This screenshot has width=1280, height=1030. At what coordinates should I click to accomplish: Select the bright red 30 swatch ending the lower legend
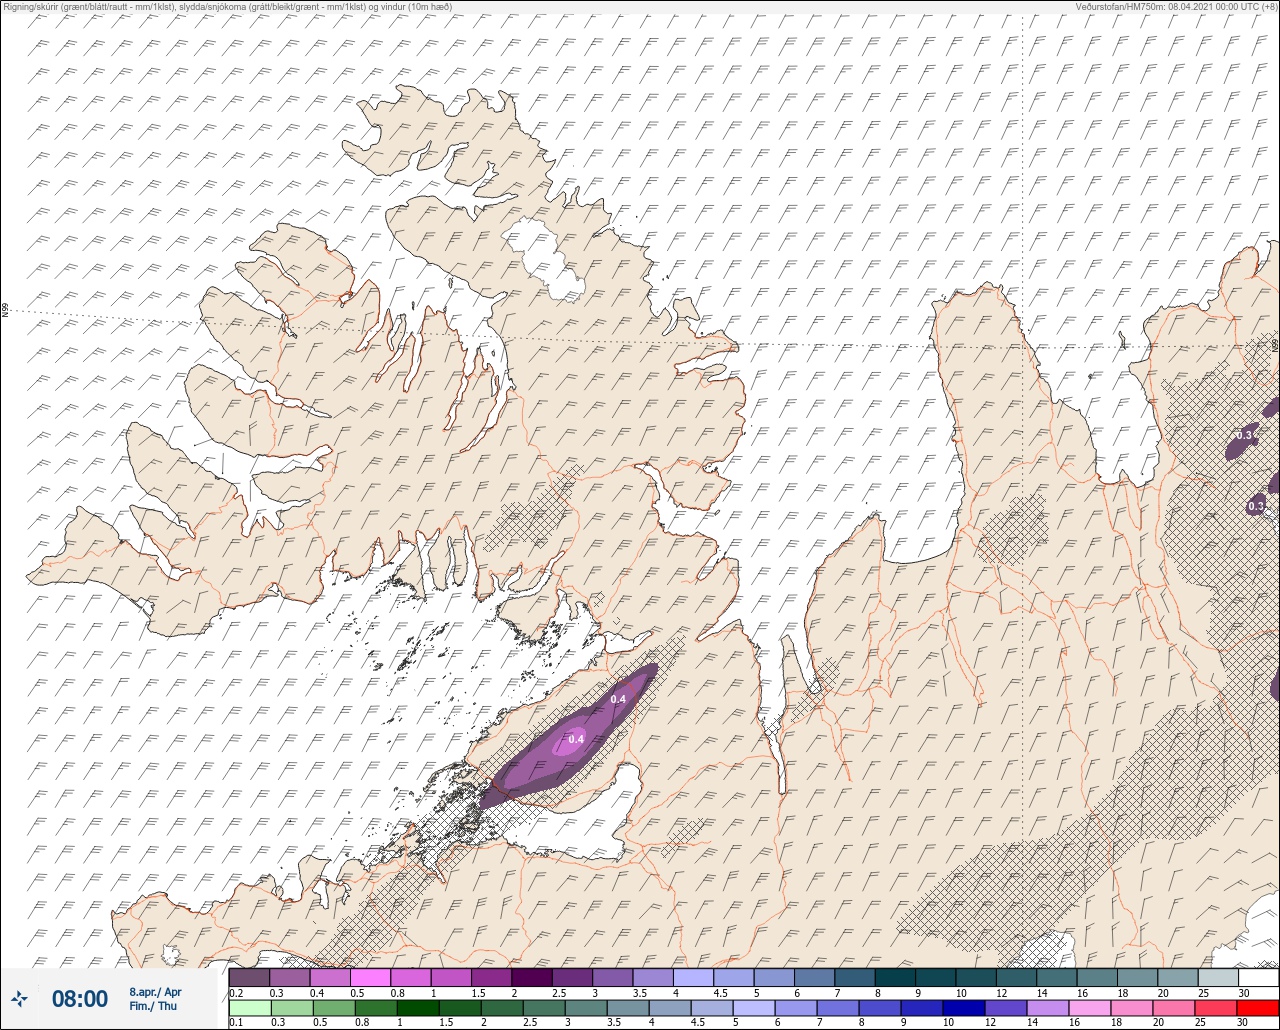tap(1258, 1008)
